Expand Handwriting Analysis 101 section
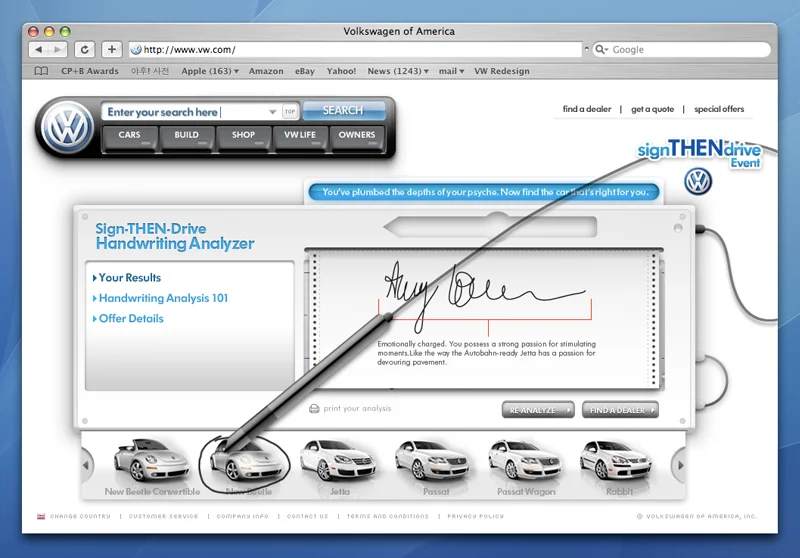Image resolution: width=800 pixels, height=558 pixels. tap(160, 298)
